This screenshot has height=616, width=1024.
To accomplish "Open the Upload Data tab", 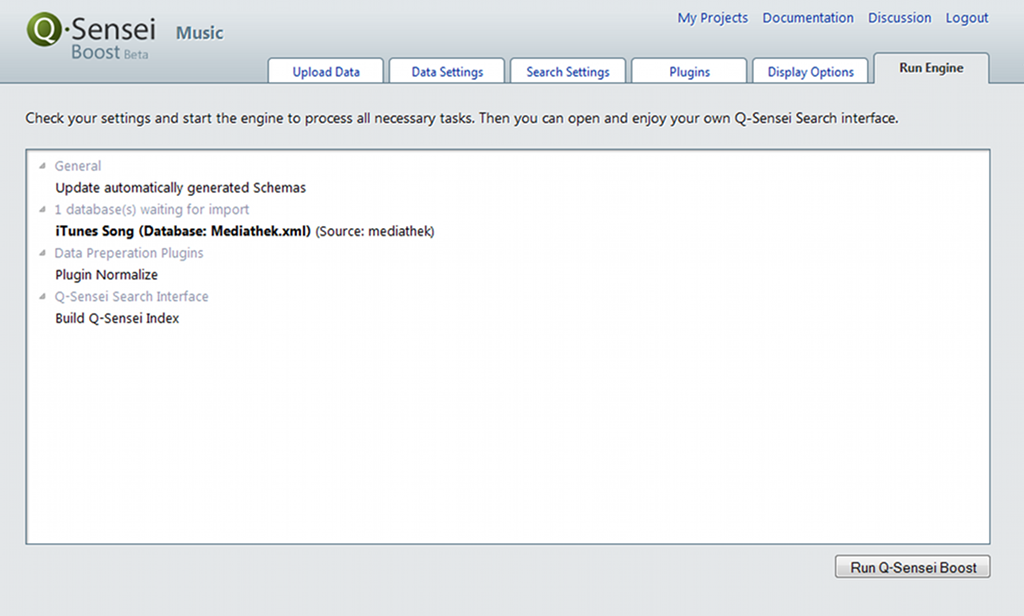I will [325, 71].
